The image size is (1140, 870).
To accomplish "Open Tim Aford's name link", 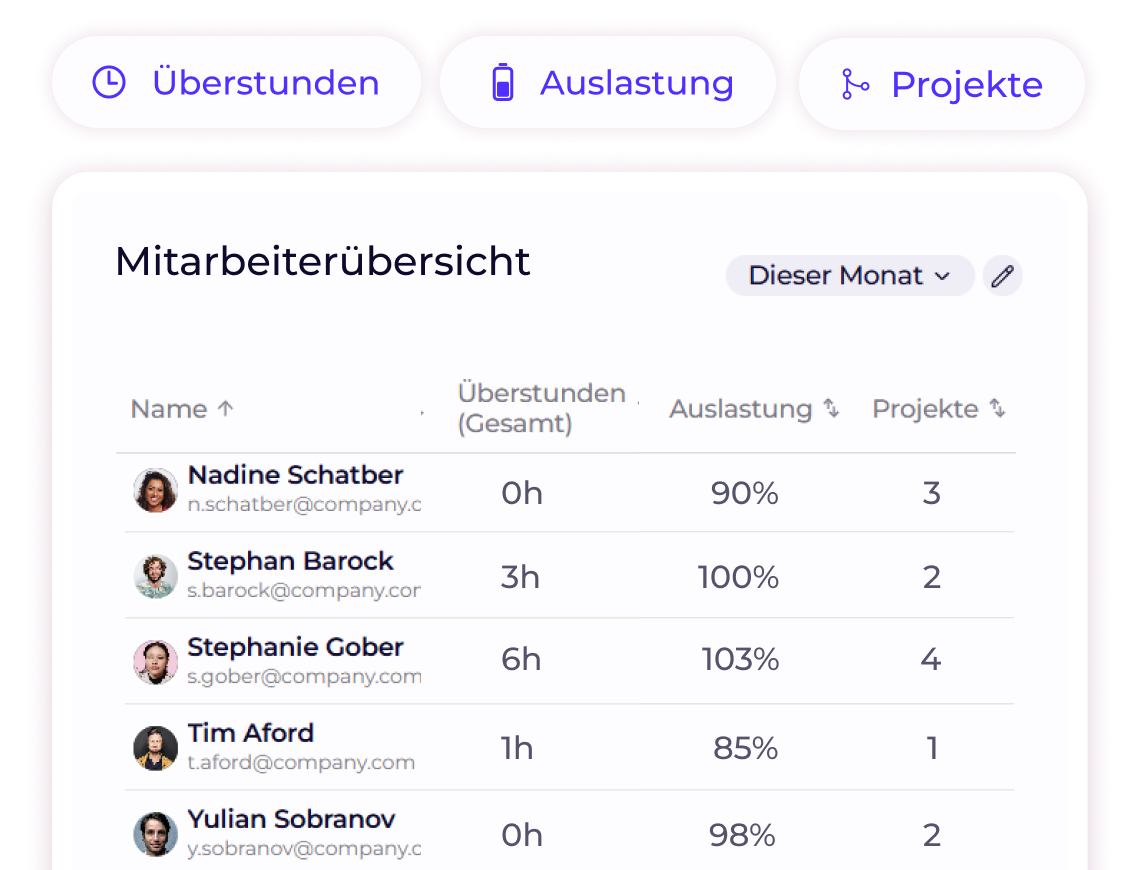I will 251,733.
